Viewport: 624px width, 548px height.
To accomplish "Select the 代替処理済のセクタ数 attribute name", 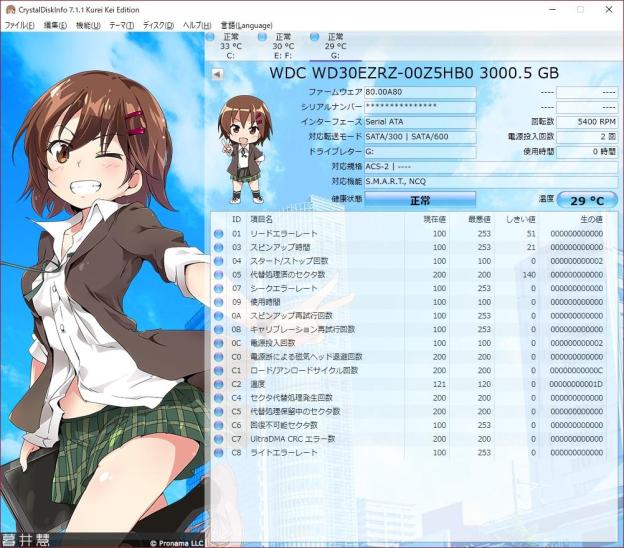I will click(287, 275).
